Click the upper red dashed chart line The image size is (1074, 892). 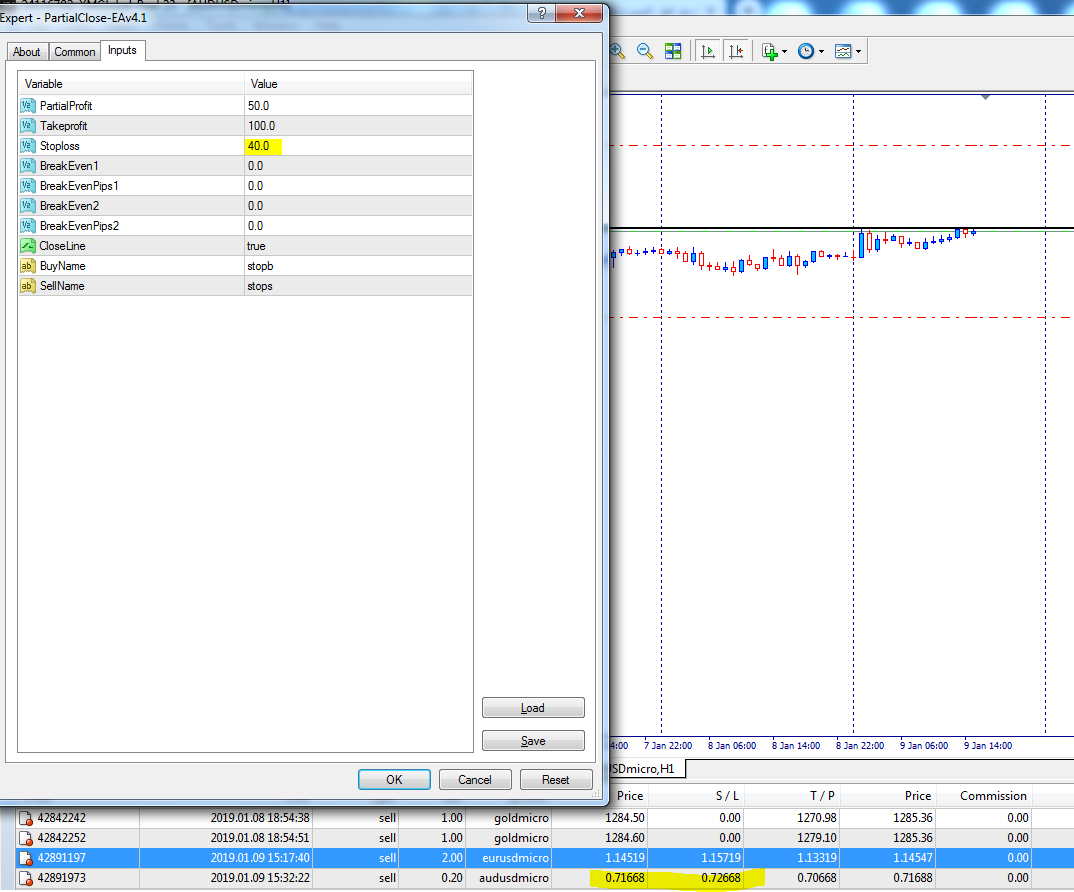click(841, 145)
